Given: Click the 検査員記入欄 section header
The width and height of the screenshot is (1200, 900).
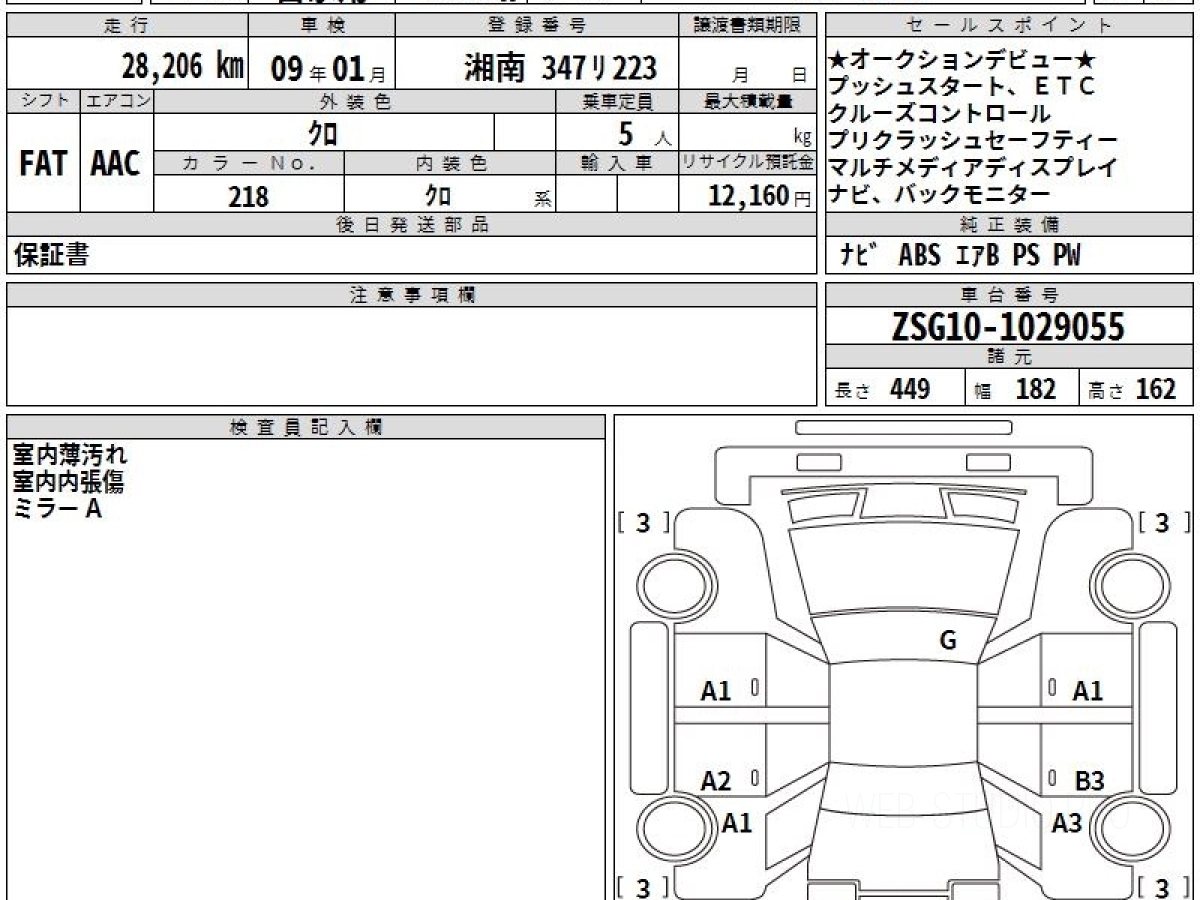Looking at the screenshot, I should [305, 426].
